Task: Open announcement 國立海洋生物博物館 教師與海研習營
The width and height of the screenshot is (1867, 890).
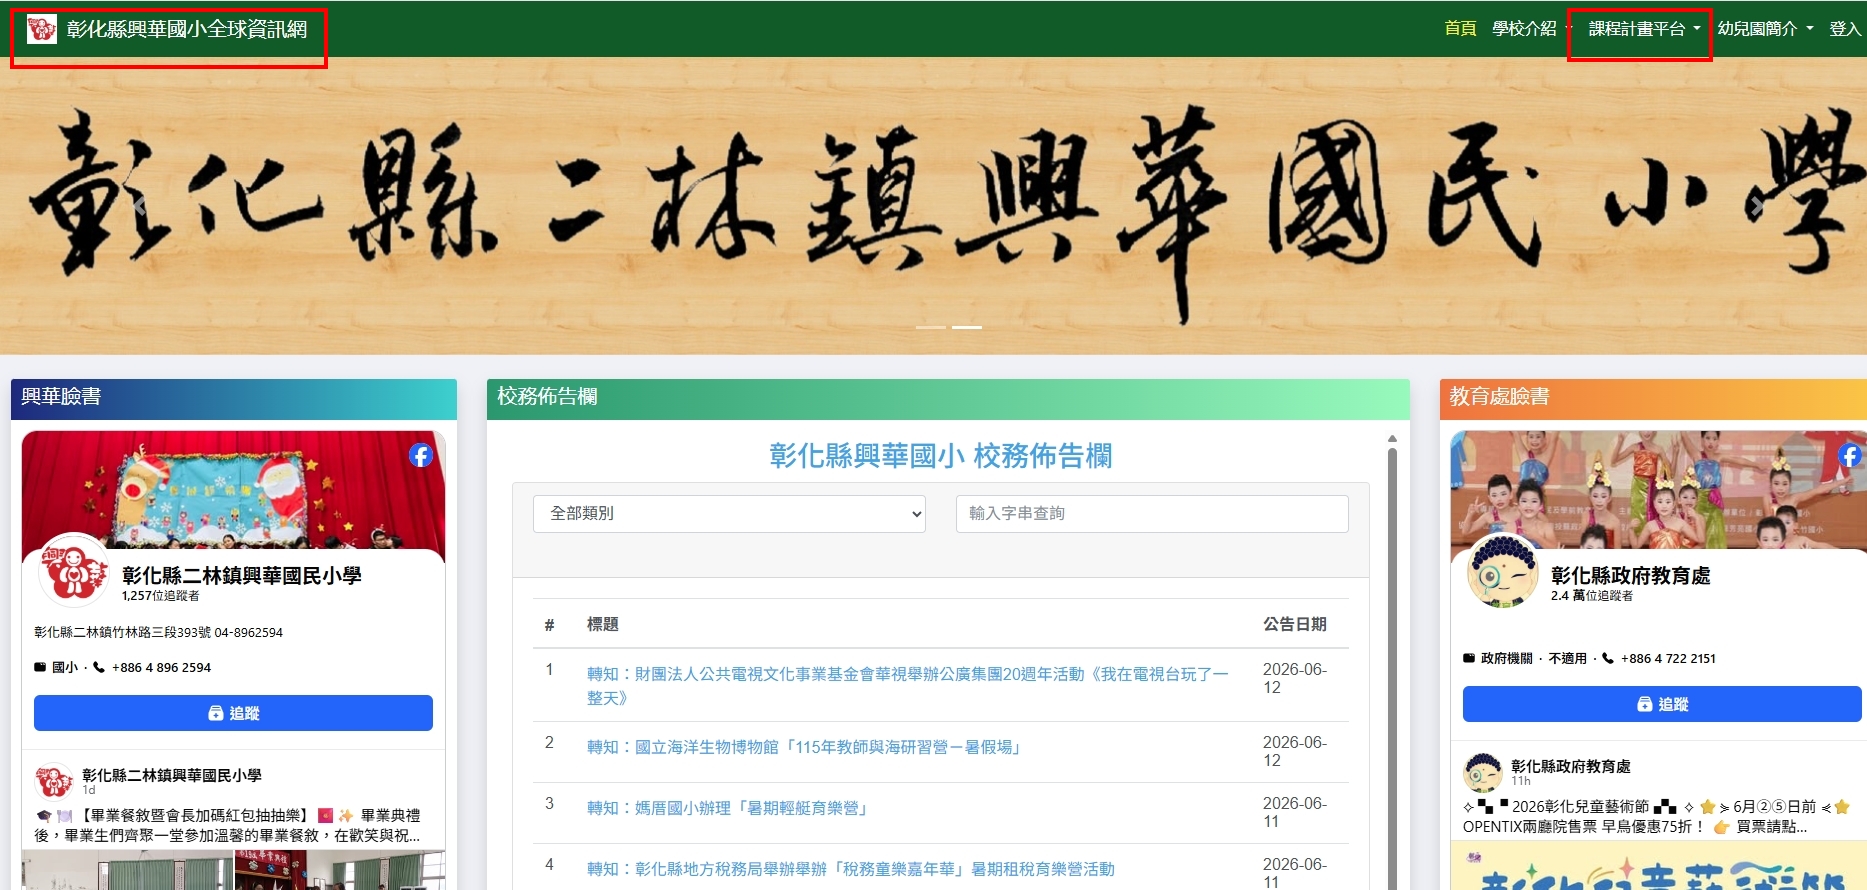Action: (804, 747)
